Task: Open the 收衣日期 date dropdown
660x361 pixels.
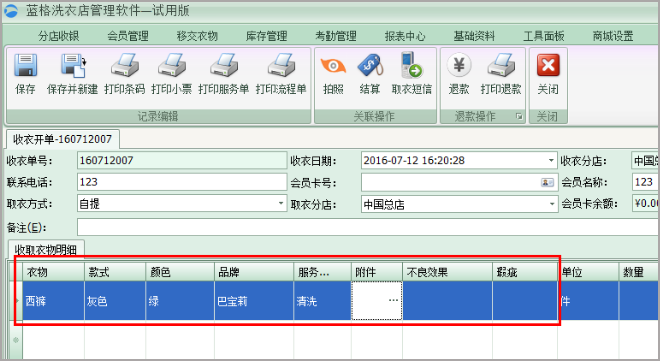Action: click(551, 160)
